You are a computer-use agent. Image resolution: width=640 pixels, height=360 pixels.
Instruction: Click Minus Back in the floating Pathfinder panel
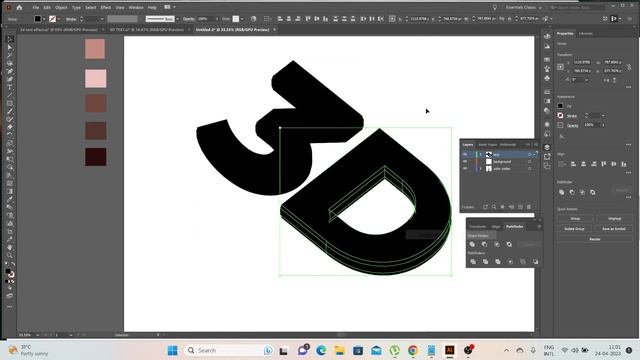click(535, 262)
